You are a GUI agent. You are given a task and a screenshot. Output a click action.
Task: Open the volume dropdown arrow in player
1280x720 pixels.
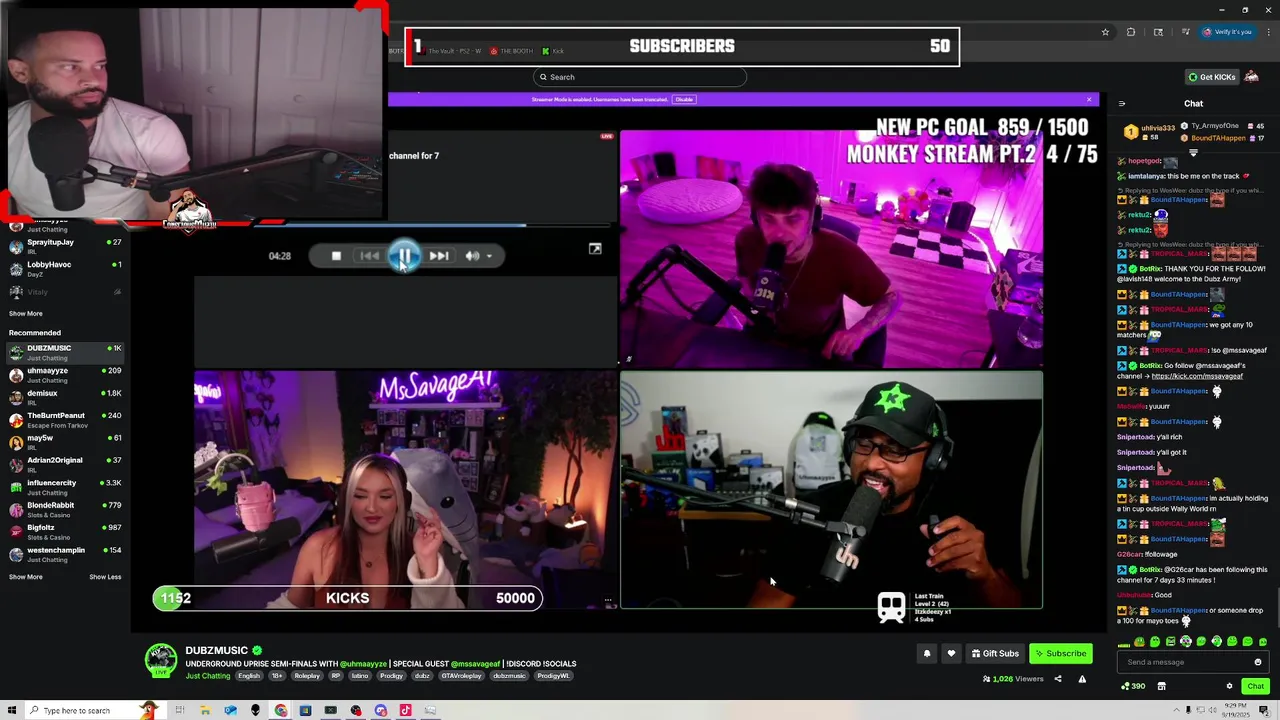point(489,256)
